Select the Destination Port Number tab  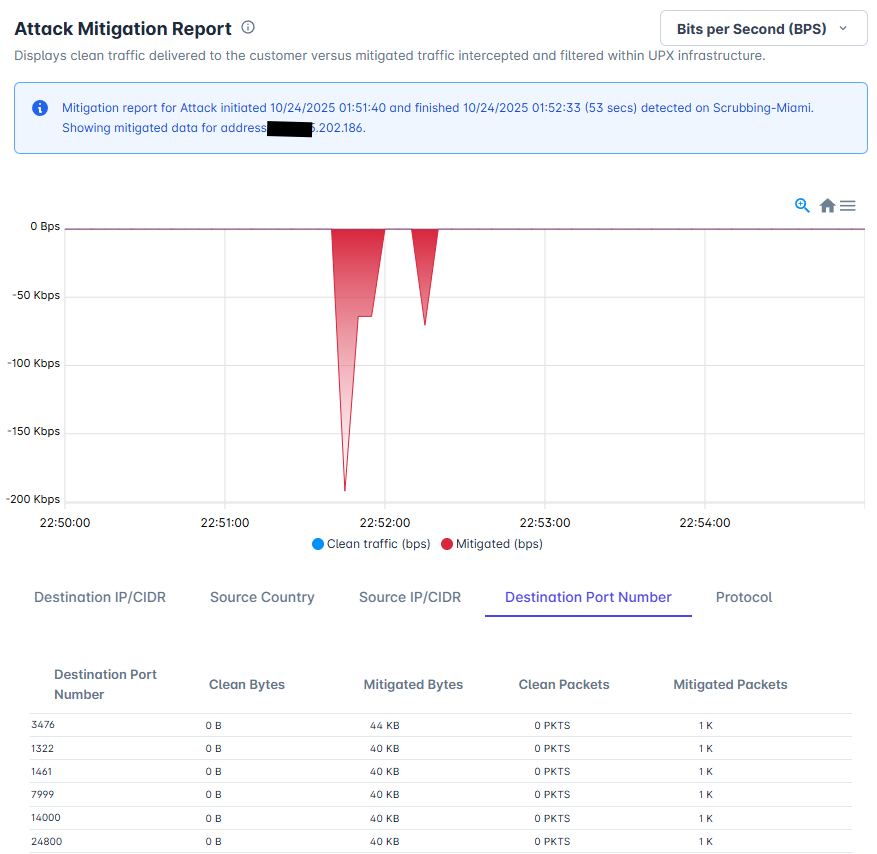coord(588,597)
